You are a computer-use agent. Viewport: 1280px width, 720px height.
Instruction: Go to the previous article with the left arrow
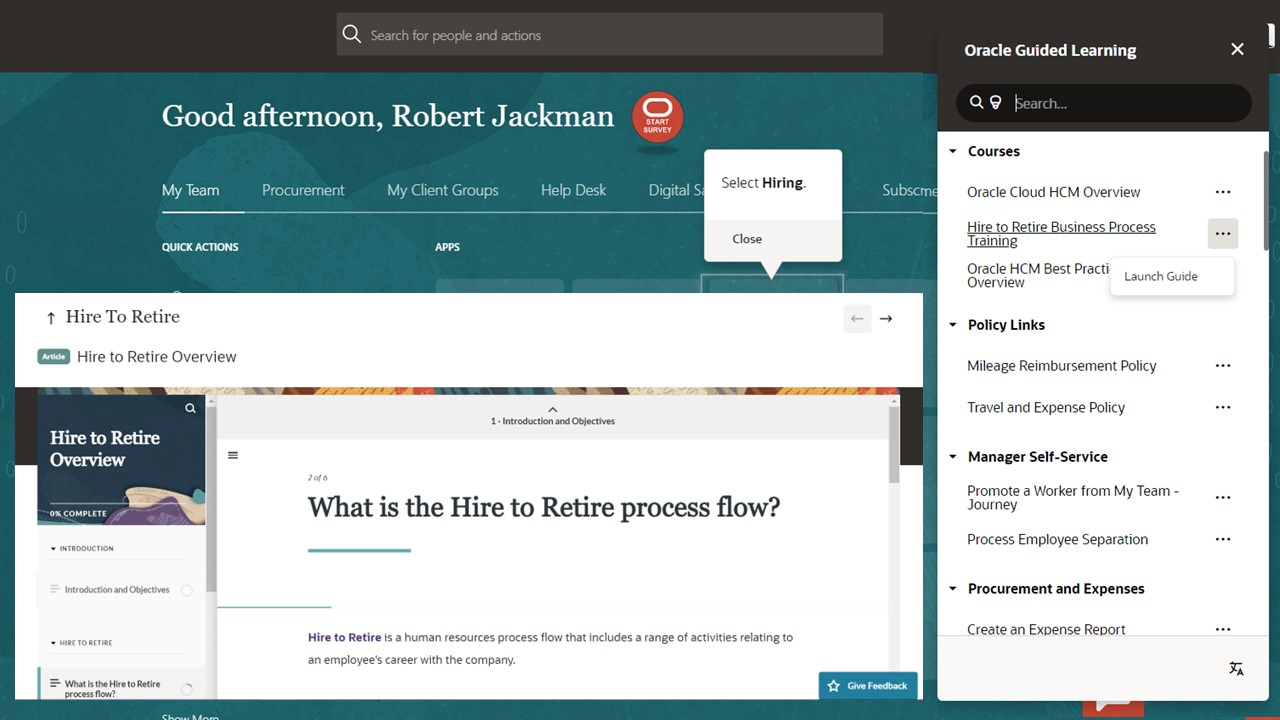pos(857,319)
